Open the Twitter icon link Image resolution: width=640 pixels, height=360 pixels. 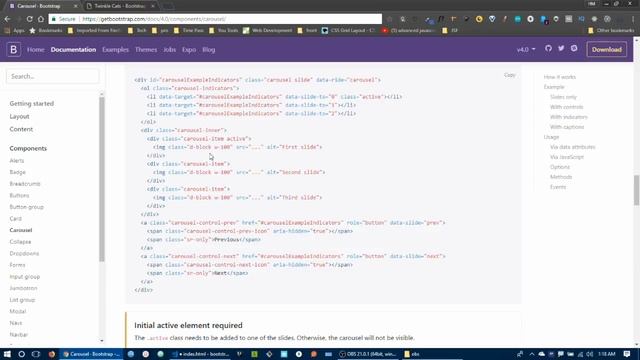pos(561,48)
